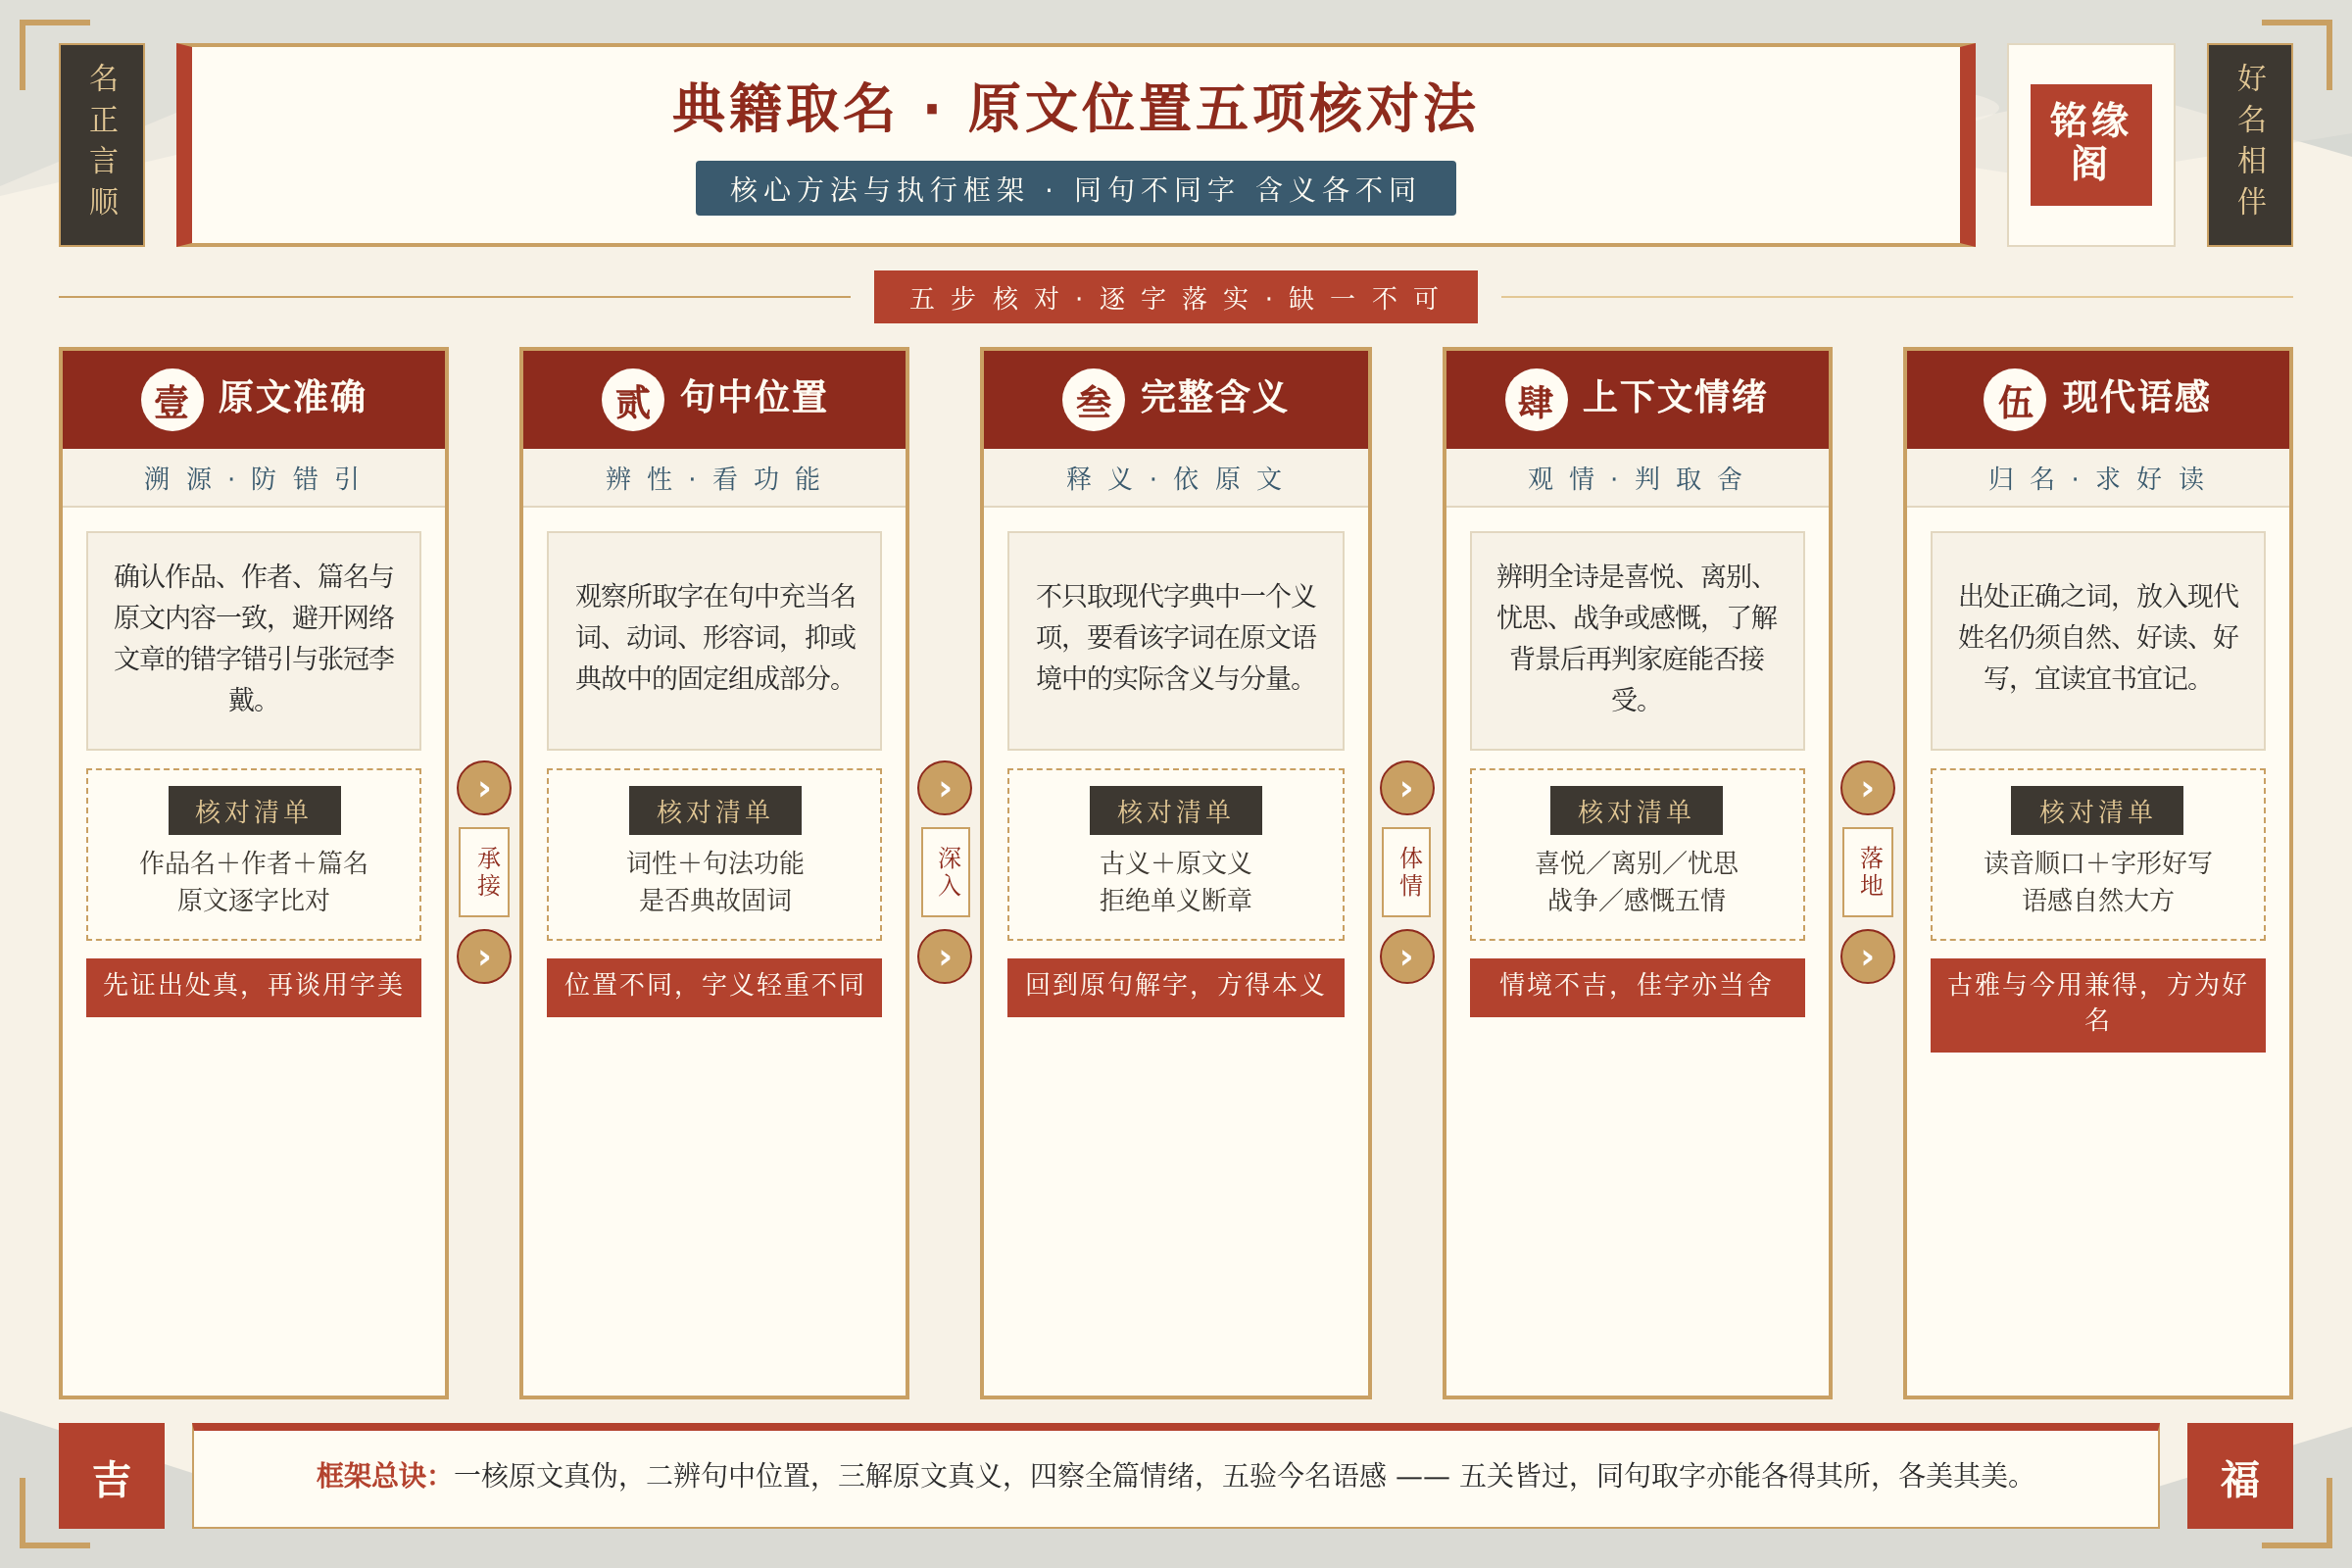This screenshot has width=2352, height=1568.
Task: Click the 好名相伴 vertical plaque
Action: [2250, 145]
